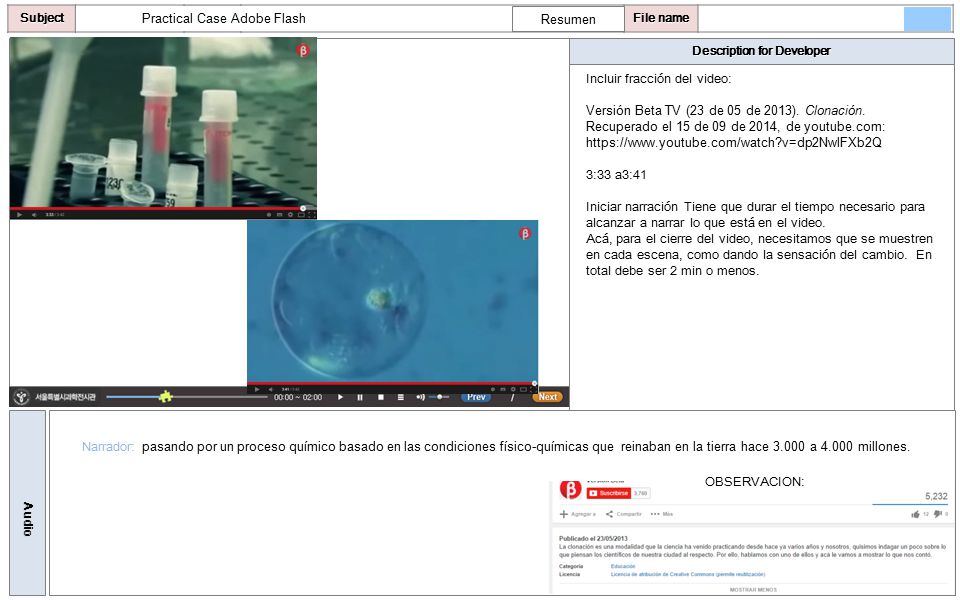960x600 pixels.
Task: Click fullscreen icon in lab vials video controls
Action: click(311, 215)
